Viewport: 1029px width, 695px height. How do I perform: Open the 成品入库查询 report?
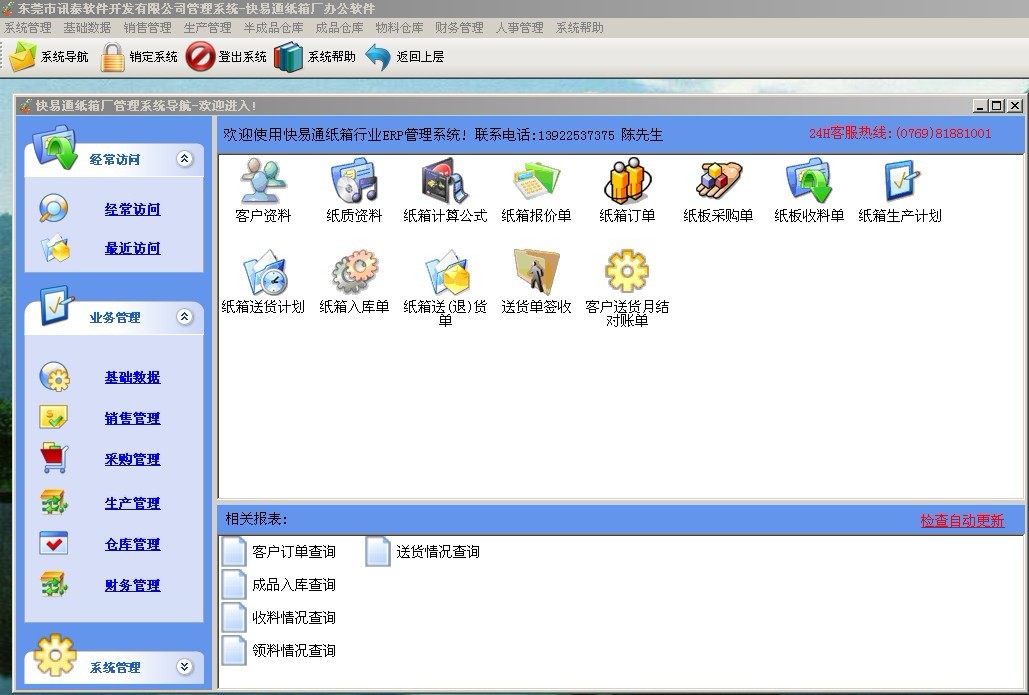[279, 584]
